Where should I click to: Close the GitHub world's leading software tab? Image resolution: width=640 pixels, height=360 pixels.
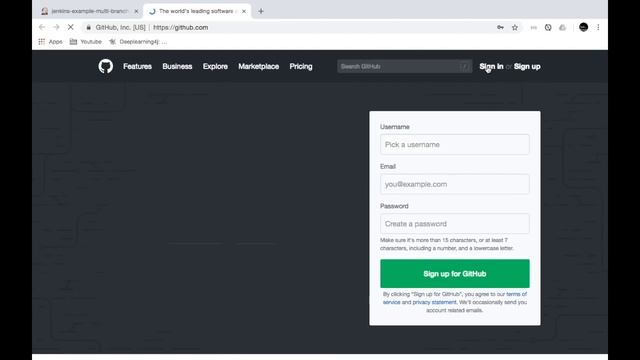(244, 11)
